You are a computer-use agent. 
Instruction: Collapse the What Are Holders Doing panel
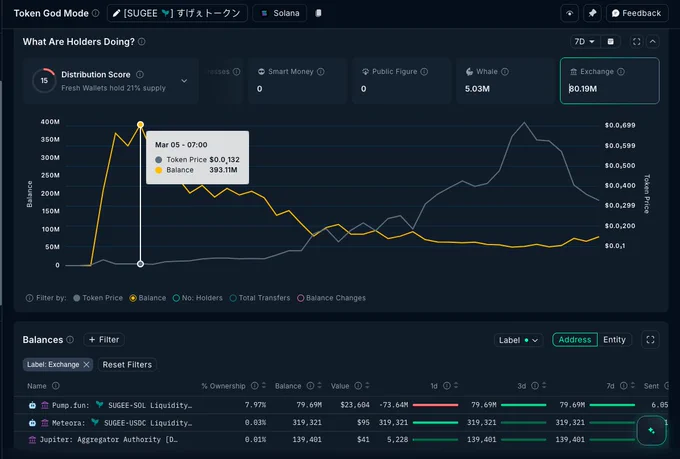(x=653, y=42)
